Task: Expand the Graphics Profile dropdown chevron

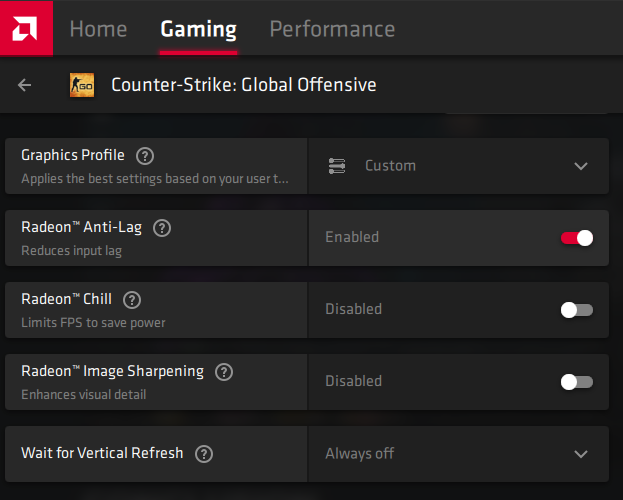Action: (581, 166)
